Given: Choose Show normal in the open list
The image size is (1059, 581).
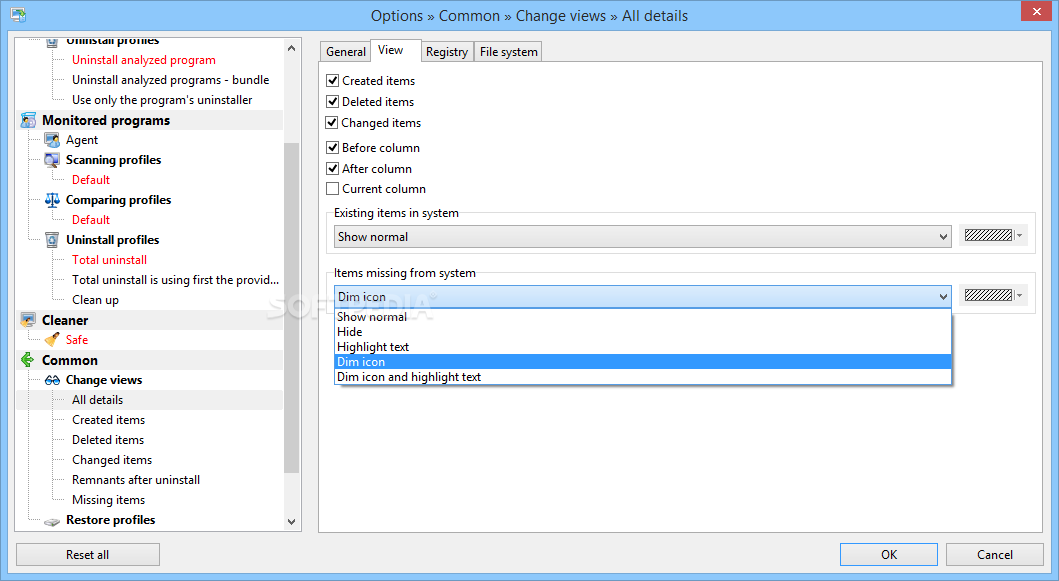Looking at the screenshot, I should pos(642,317).
